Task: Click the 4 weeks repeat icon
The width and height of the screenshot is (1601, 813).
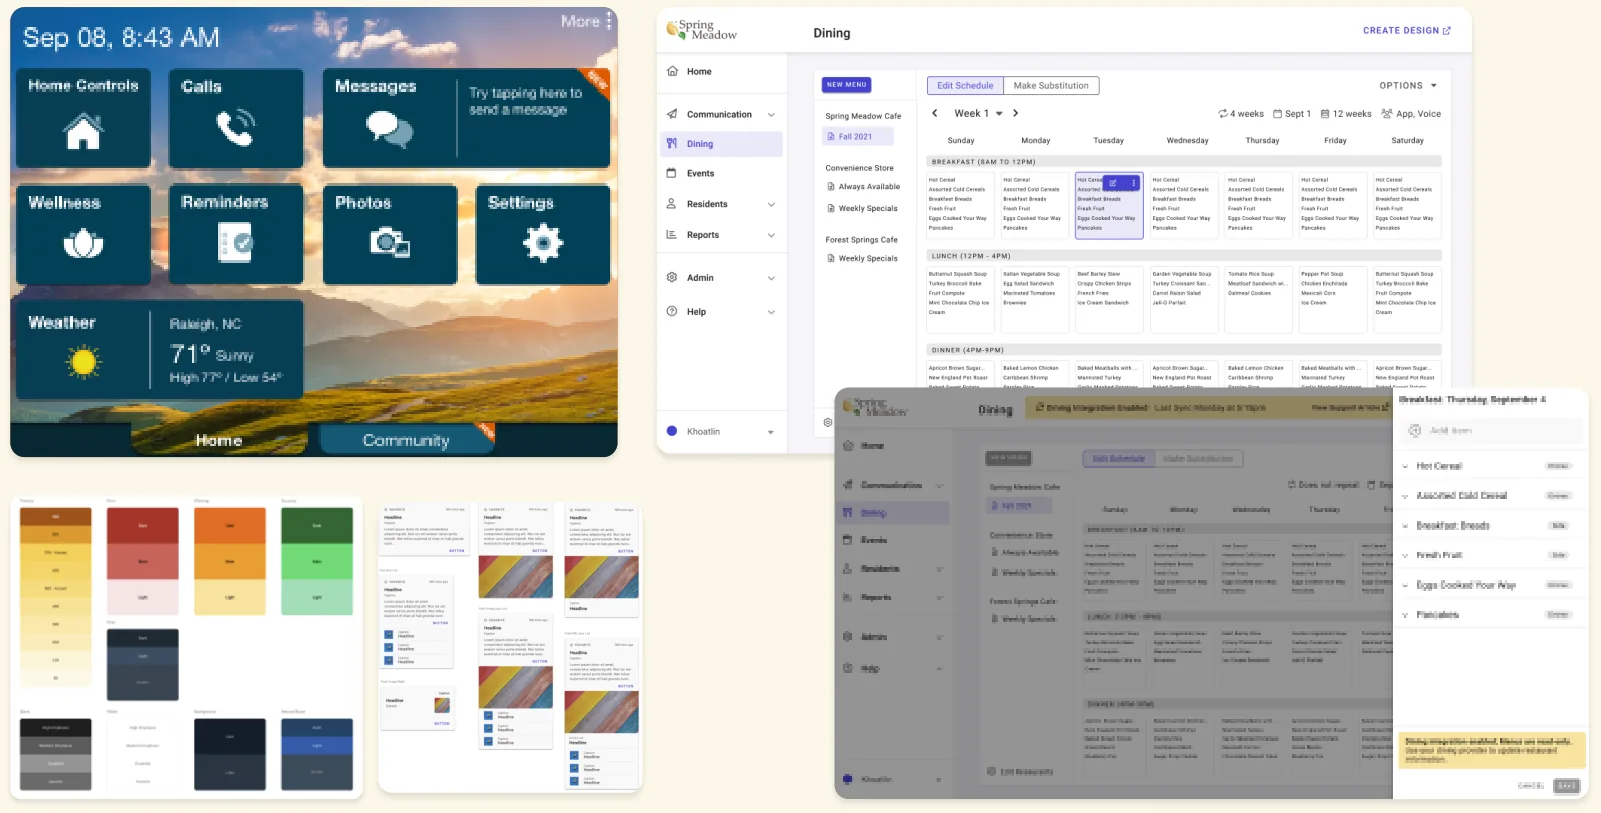Action: (1222, 114)
